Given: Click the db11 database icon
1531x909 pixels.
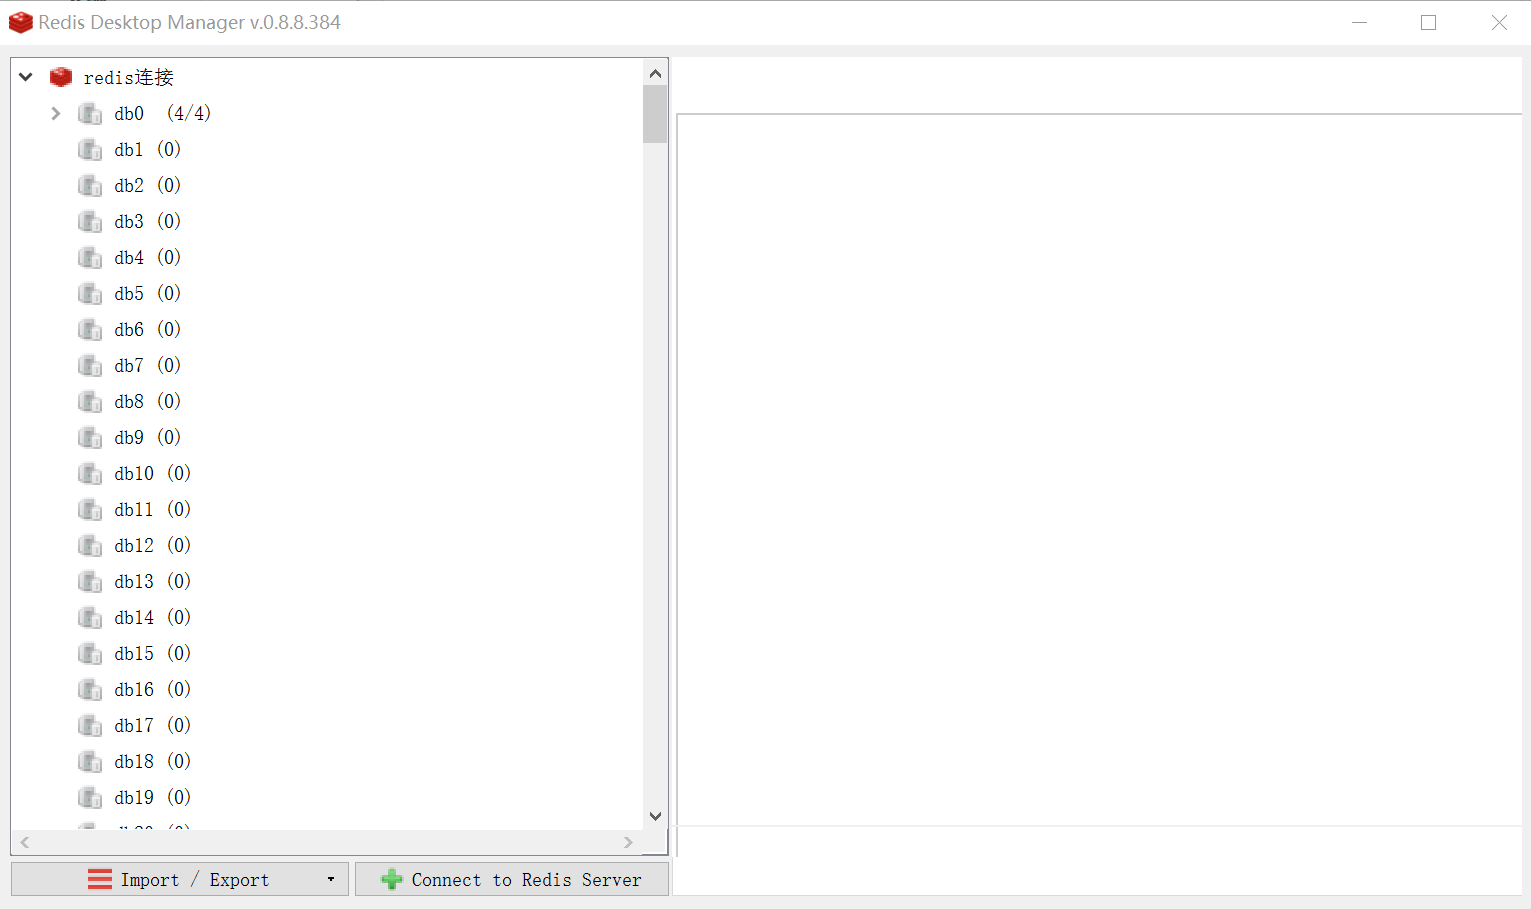Looking at the screenshot, I should pos(90,510).
